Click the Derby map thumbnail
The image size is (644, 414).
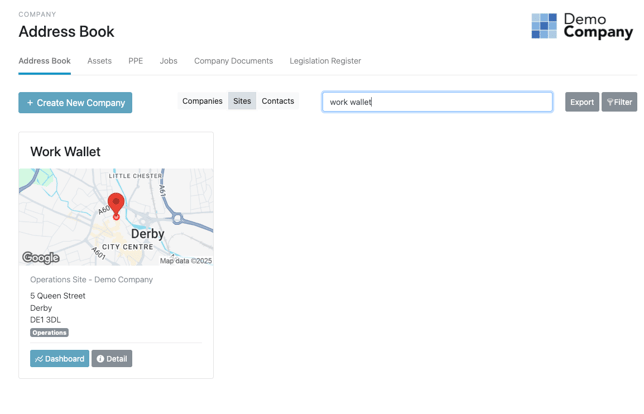pyautogui.click(x=116, y=217)
